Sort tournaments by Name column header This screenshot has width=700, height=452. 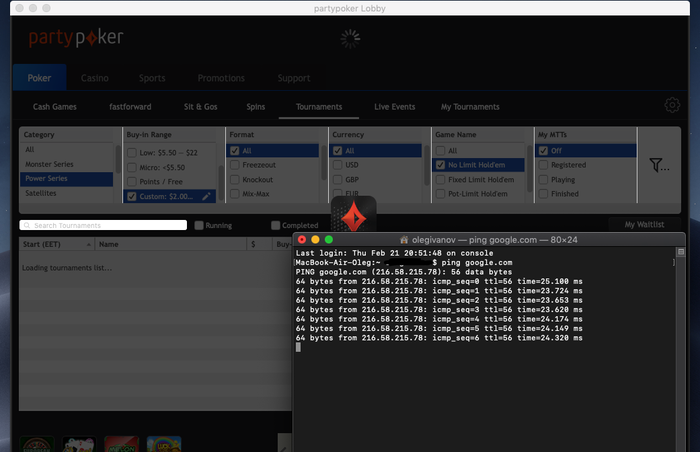tap(171, 244)
